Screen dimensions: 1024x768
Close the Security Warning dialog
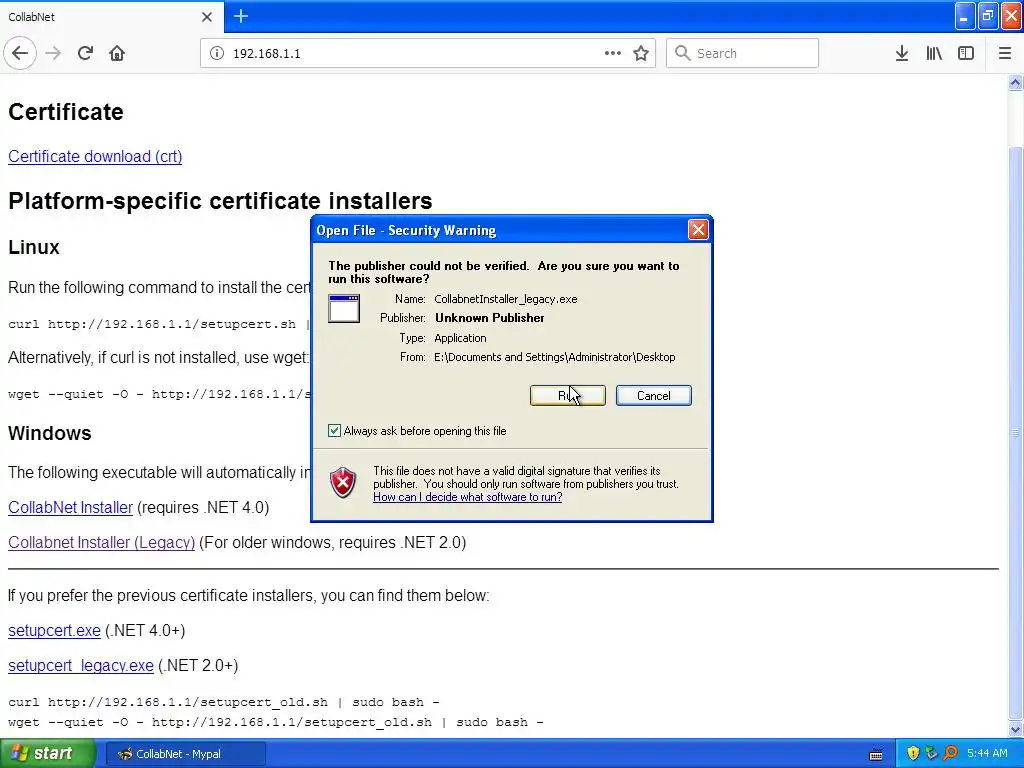click(x=698, y=229)
